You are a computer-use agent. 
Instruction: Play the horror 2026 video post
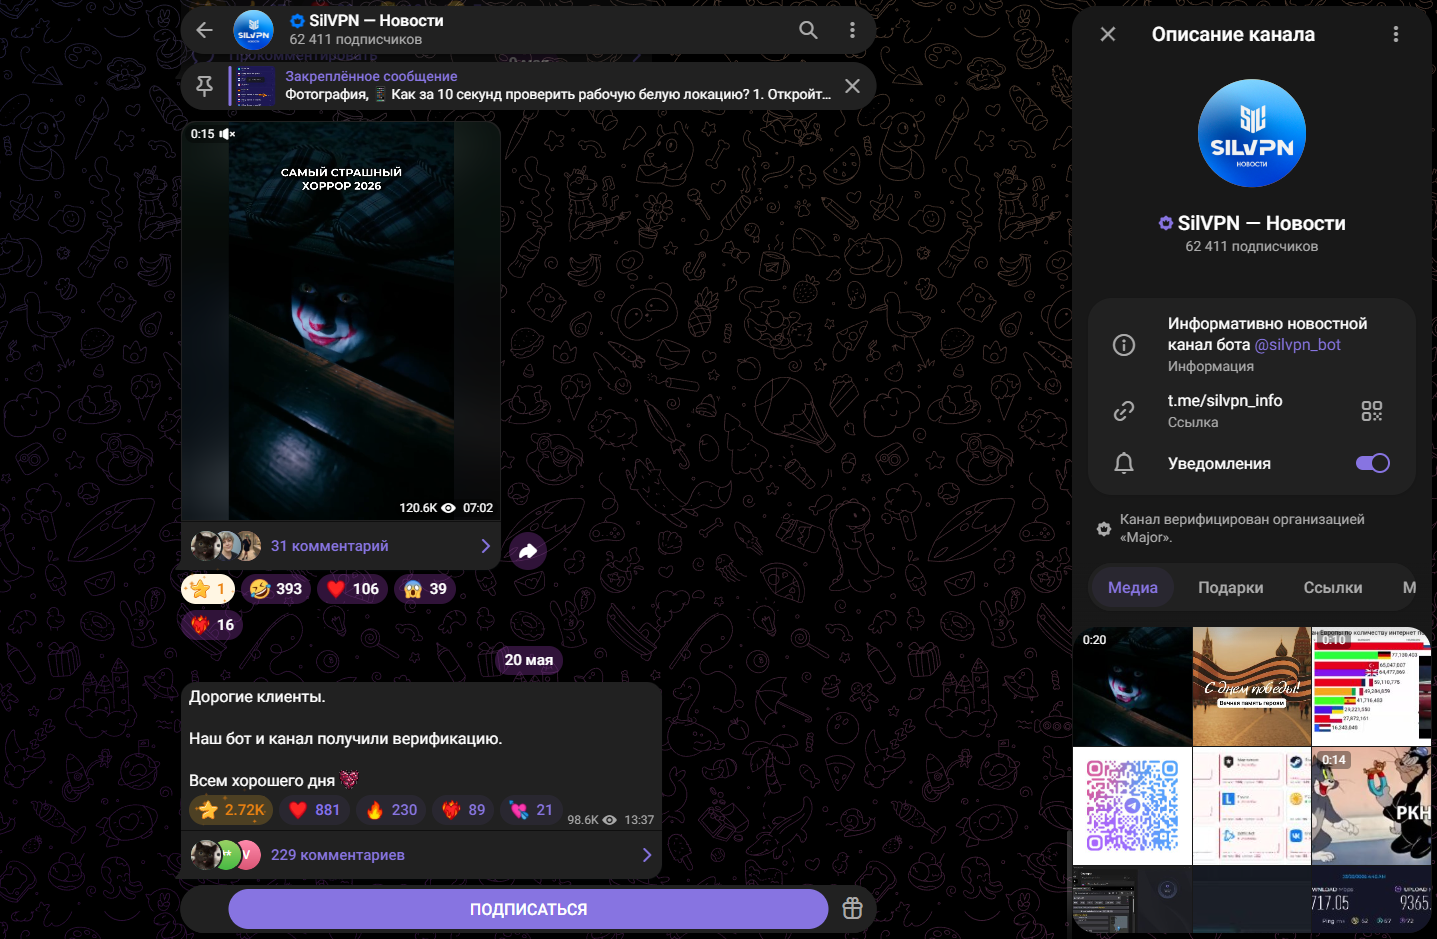341,320
